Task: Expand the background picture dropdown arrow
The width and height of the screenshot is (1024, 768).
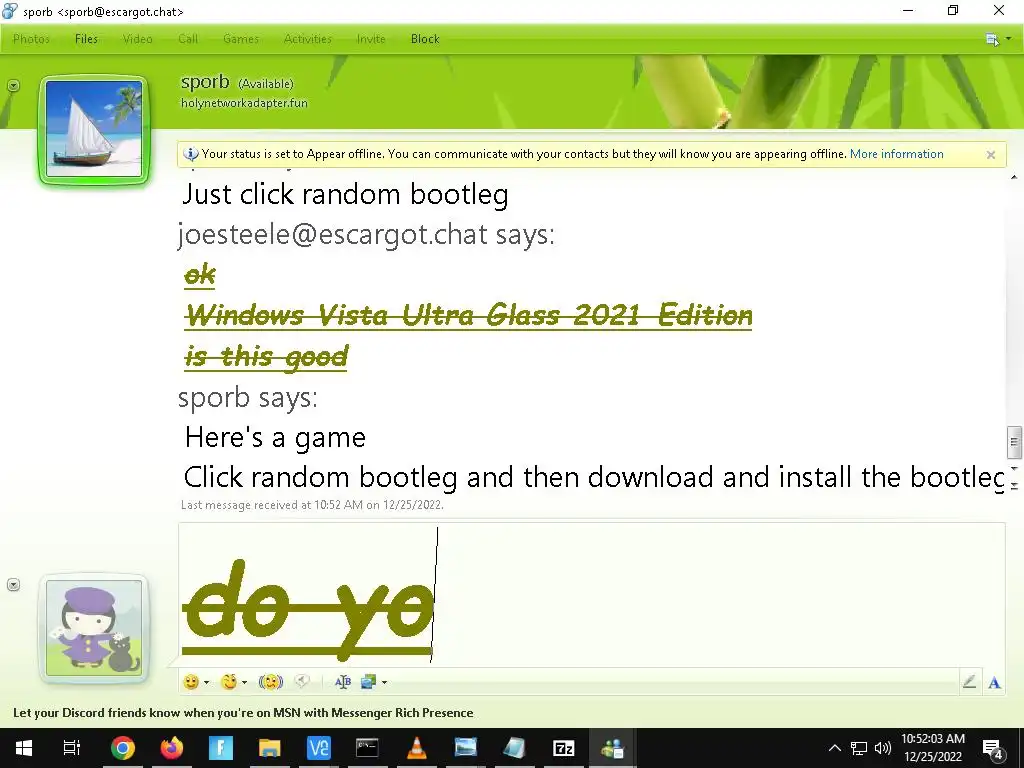Action: 385,682
